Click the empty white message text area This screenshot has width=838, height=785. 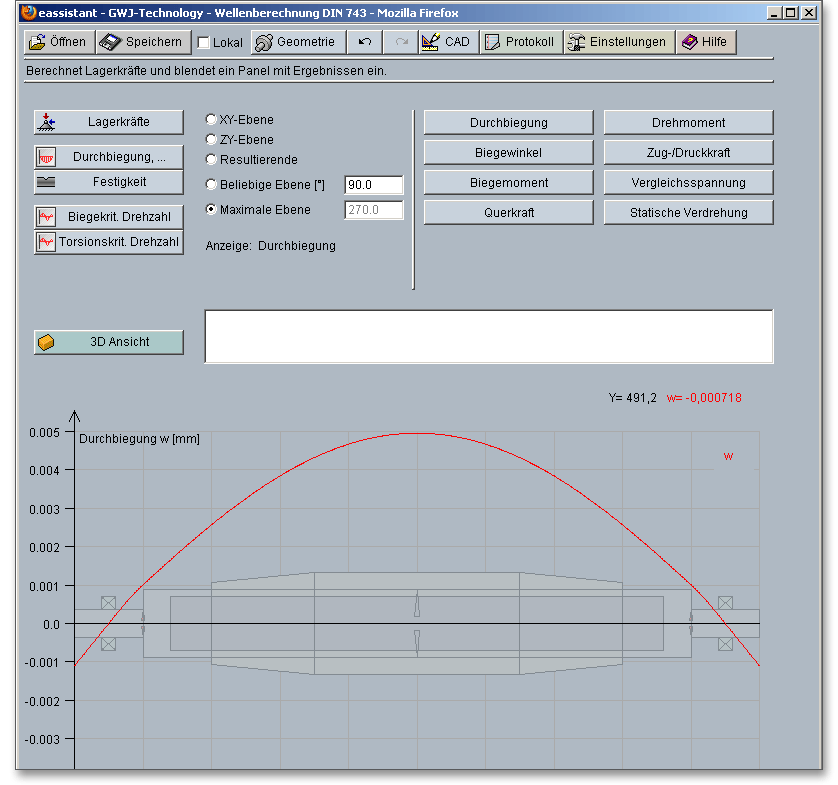488,336
